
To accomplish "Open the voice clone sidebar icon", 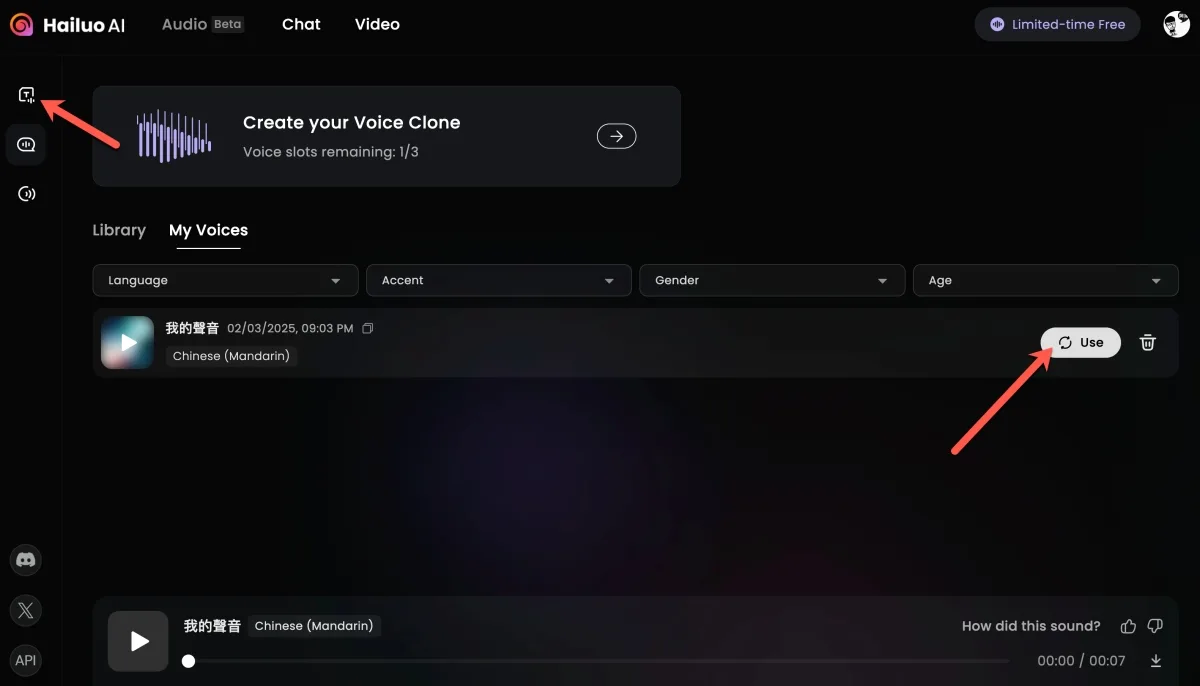I will (x=26, y=194).
